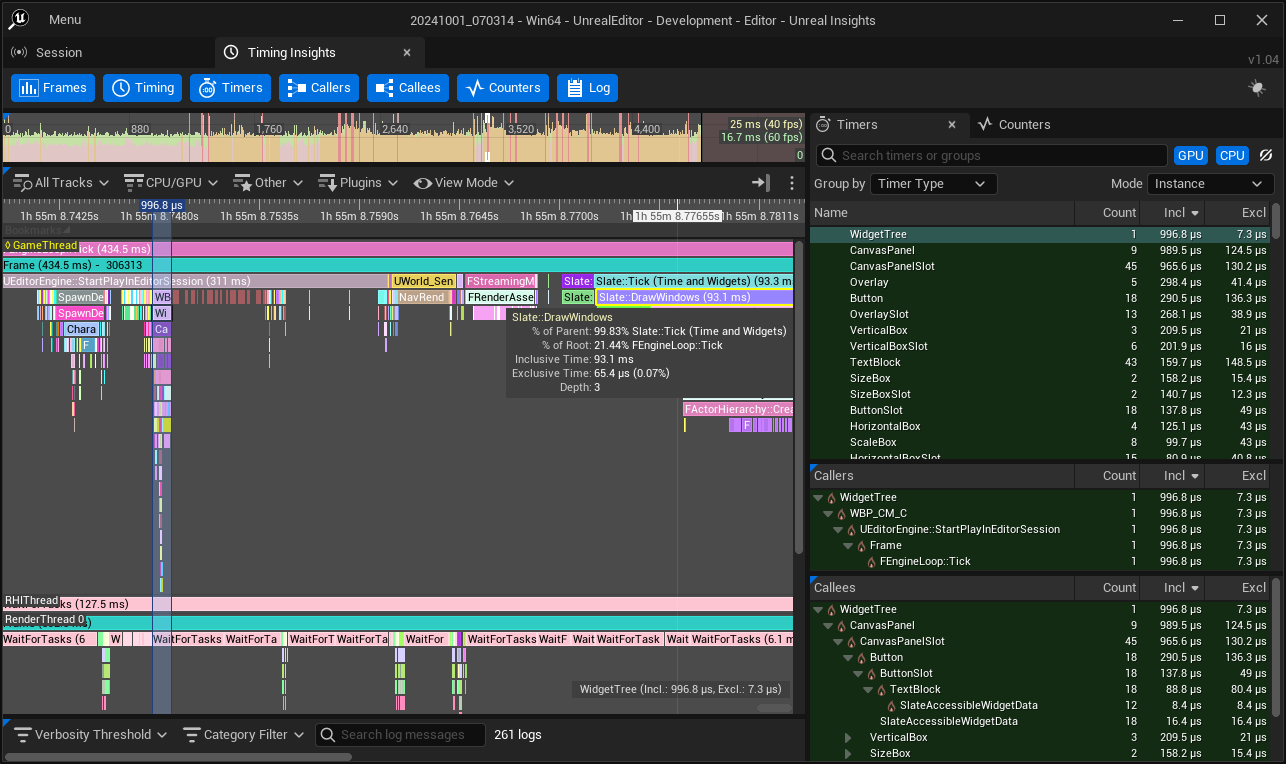Click the log panel horizontal scrollbar

click(x=177, y=757)
